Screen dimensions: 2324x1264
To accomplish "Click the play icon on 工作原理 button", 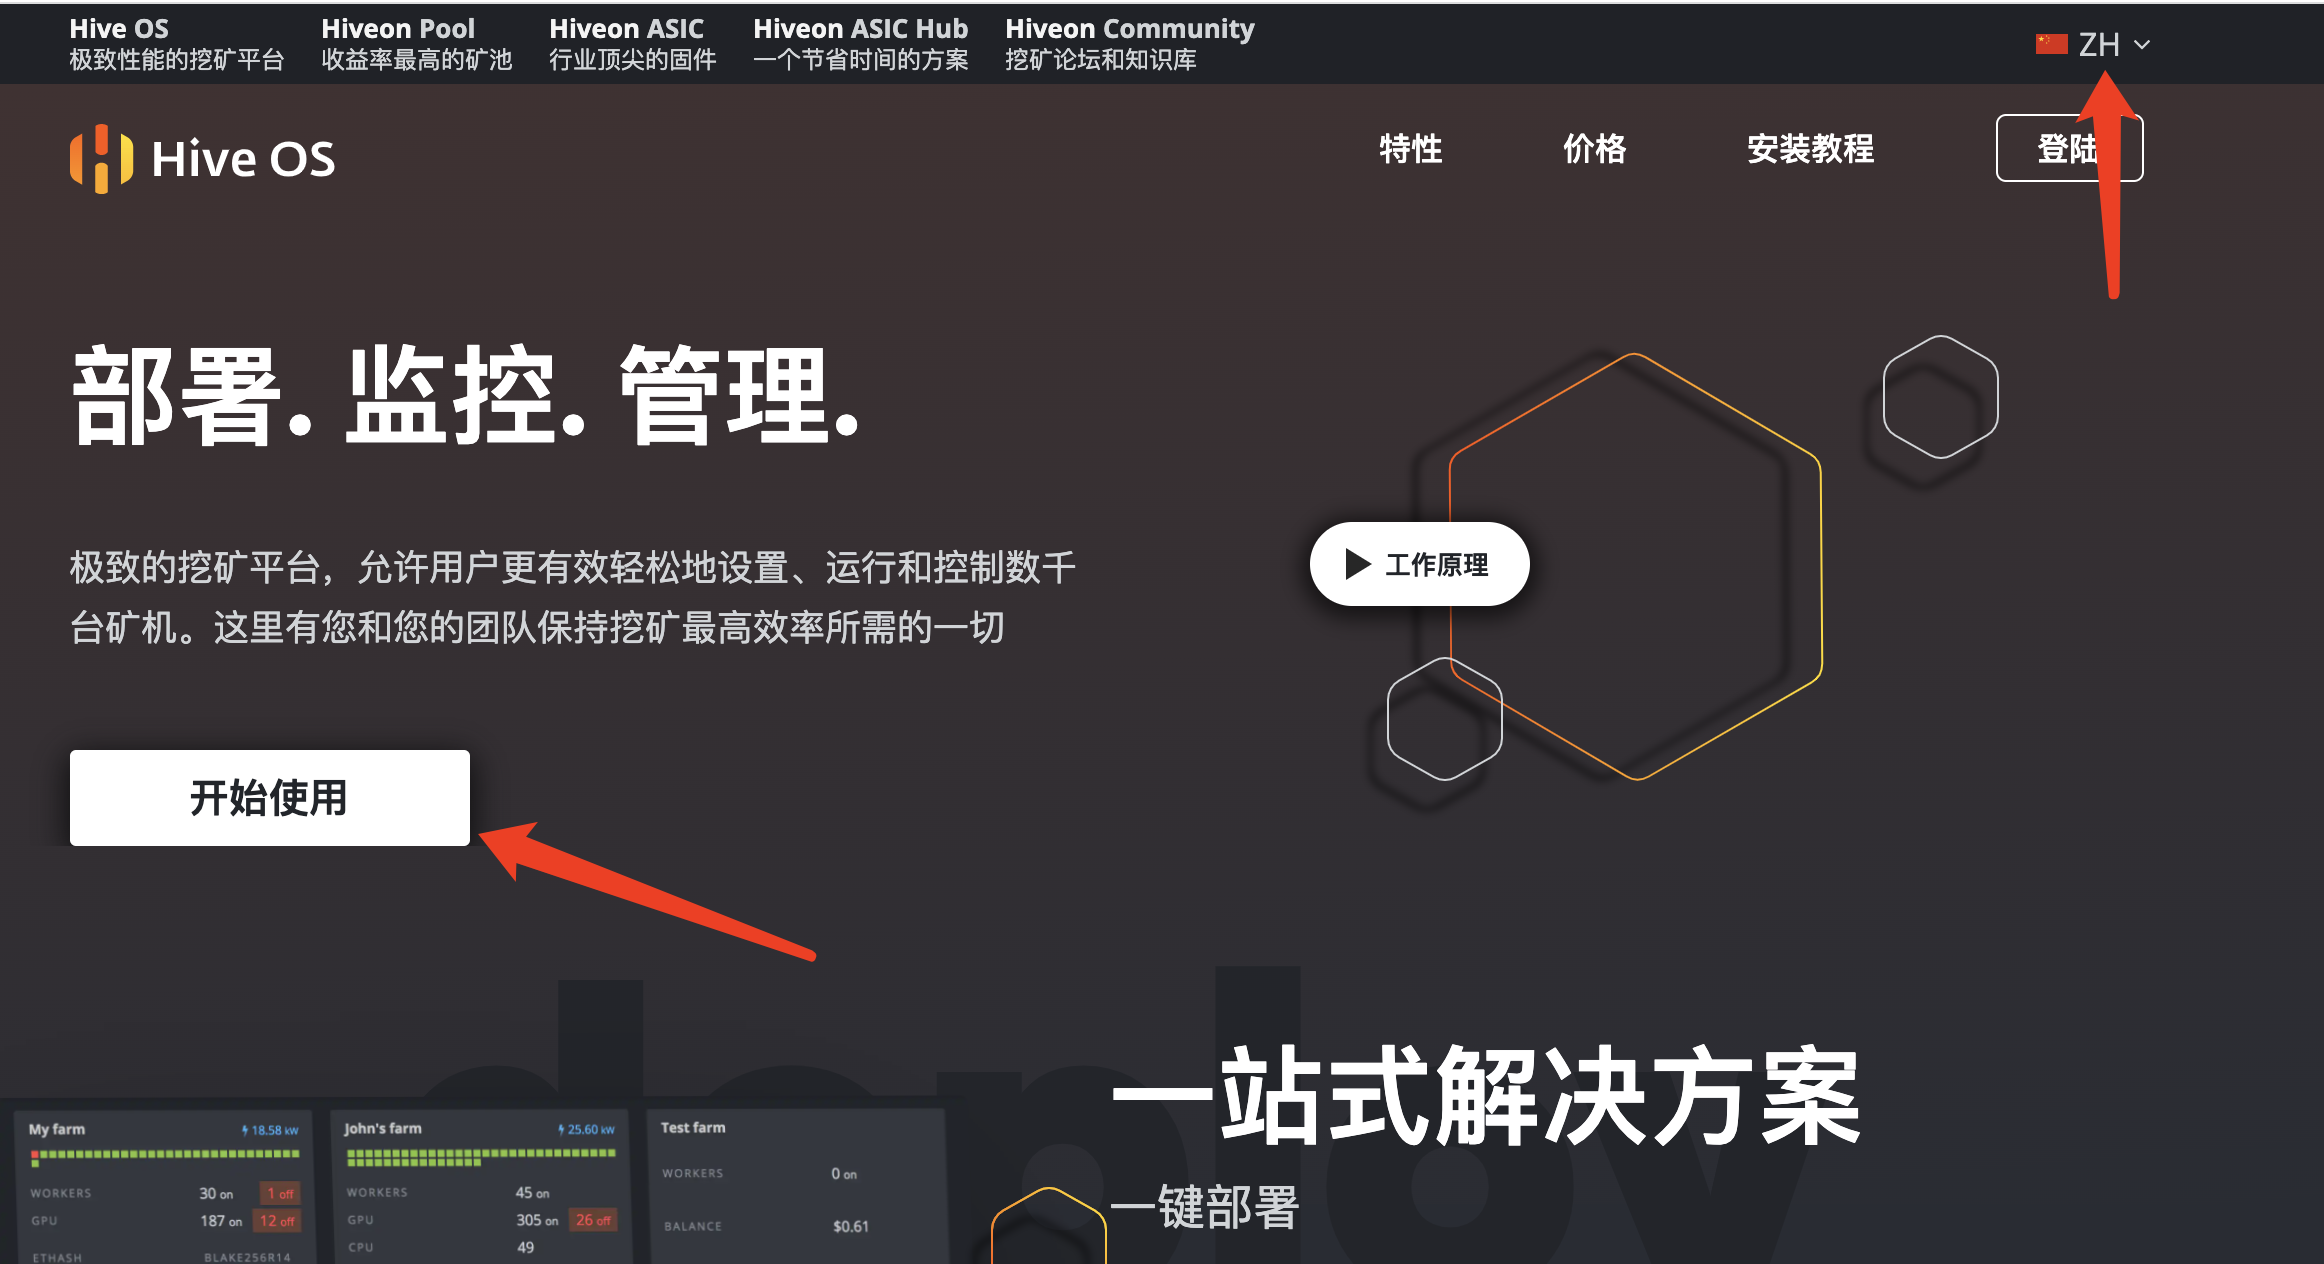I will point(1357,564).
